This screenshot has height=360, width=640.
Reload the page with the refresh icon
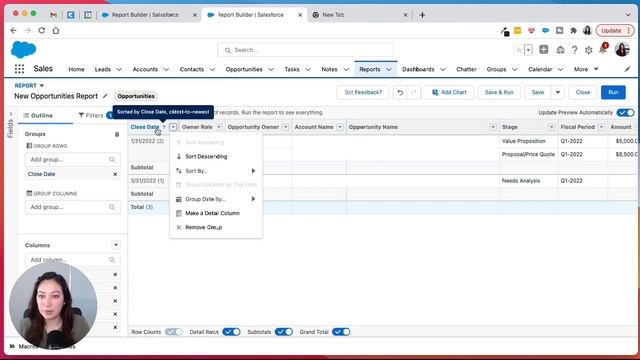(x=42, y=30)
